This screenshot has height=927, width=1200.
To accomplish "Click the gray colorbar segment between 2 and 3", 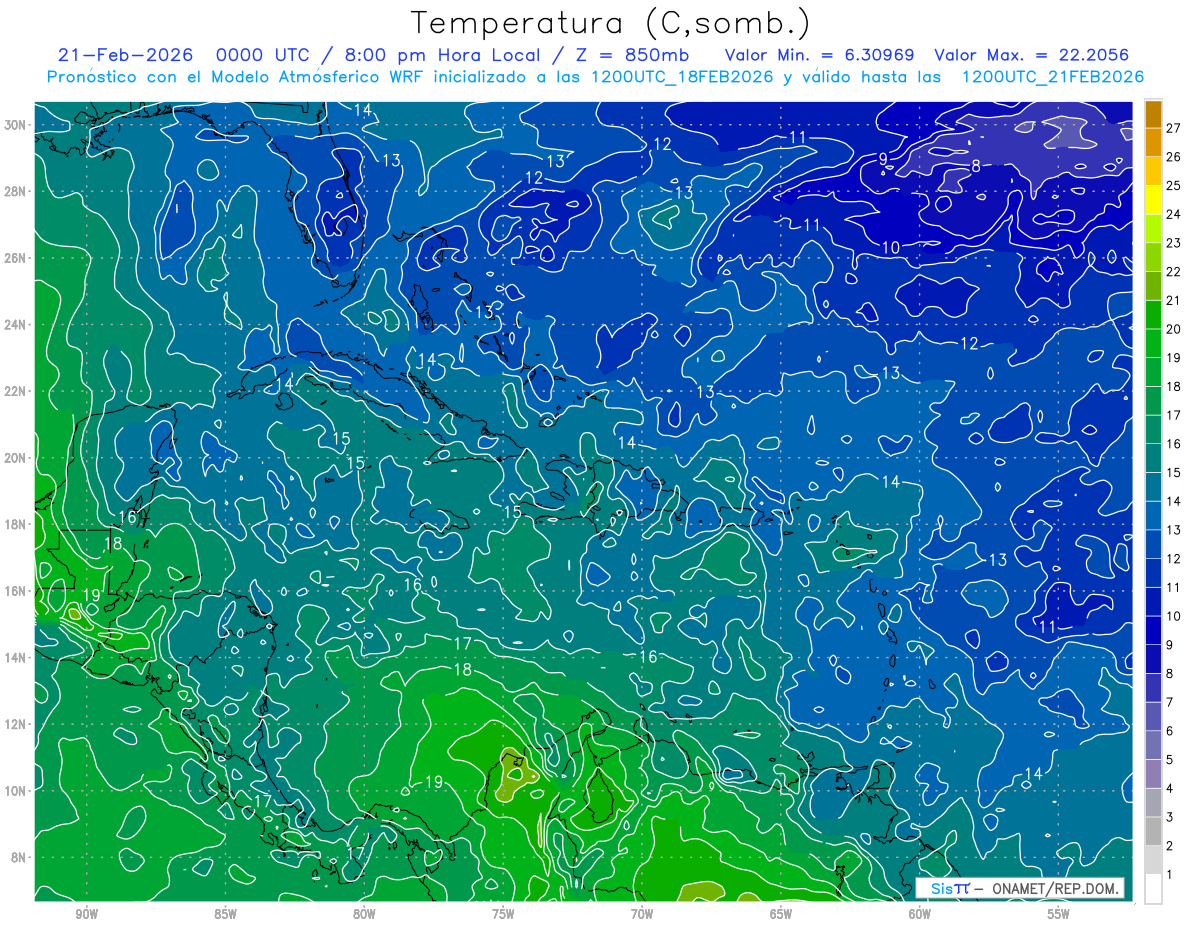I will tap(1153, 831).
